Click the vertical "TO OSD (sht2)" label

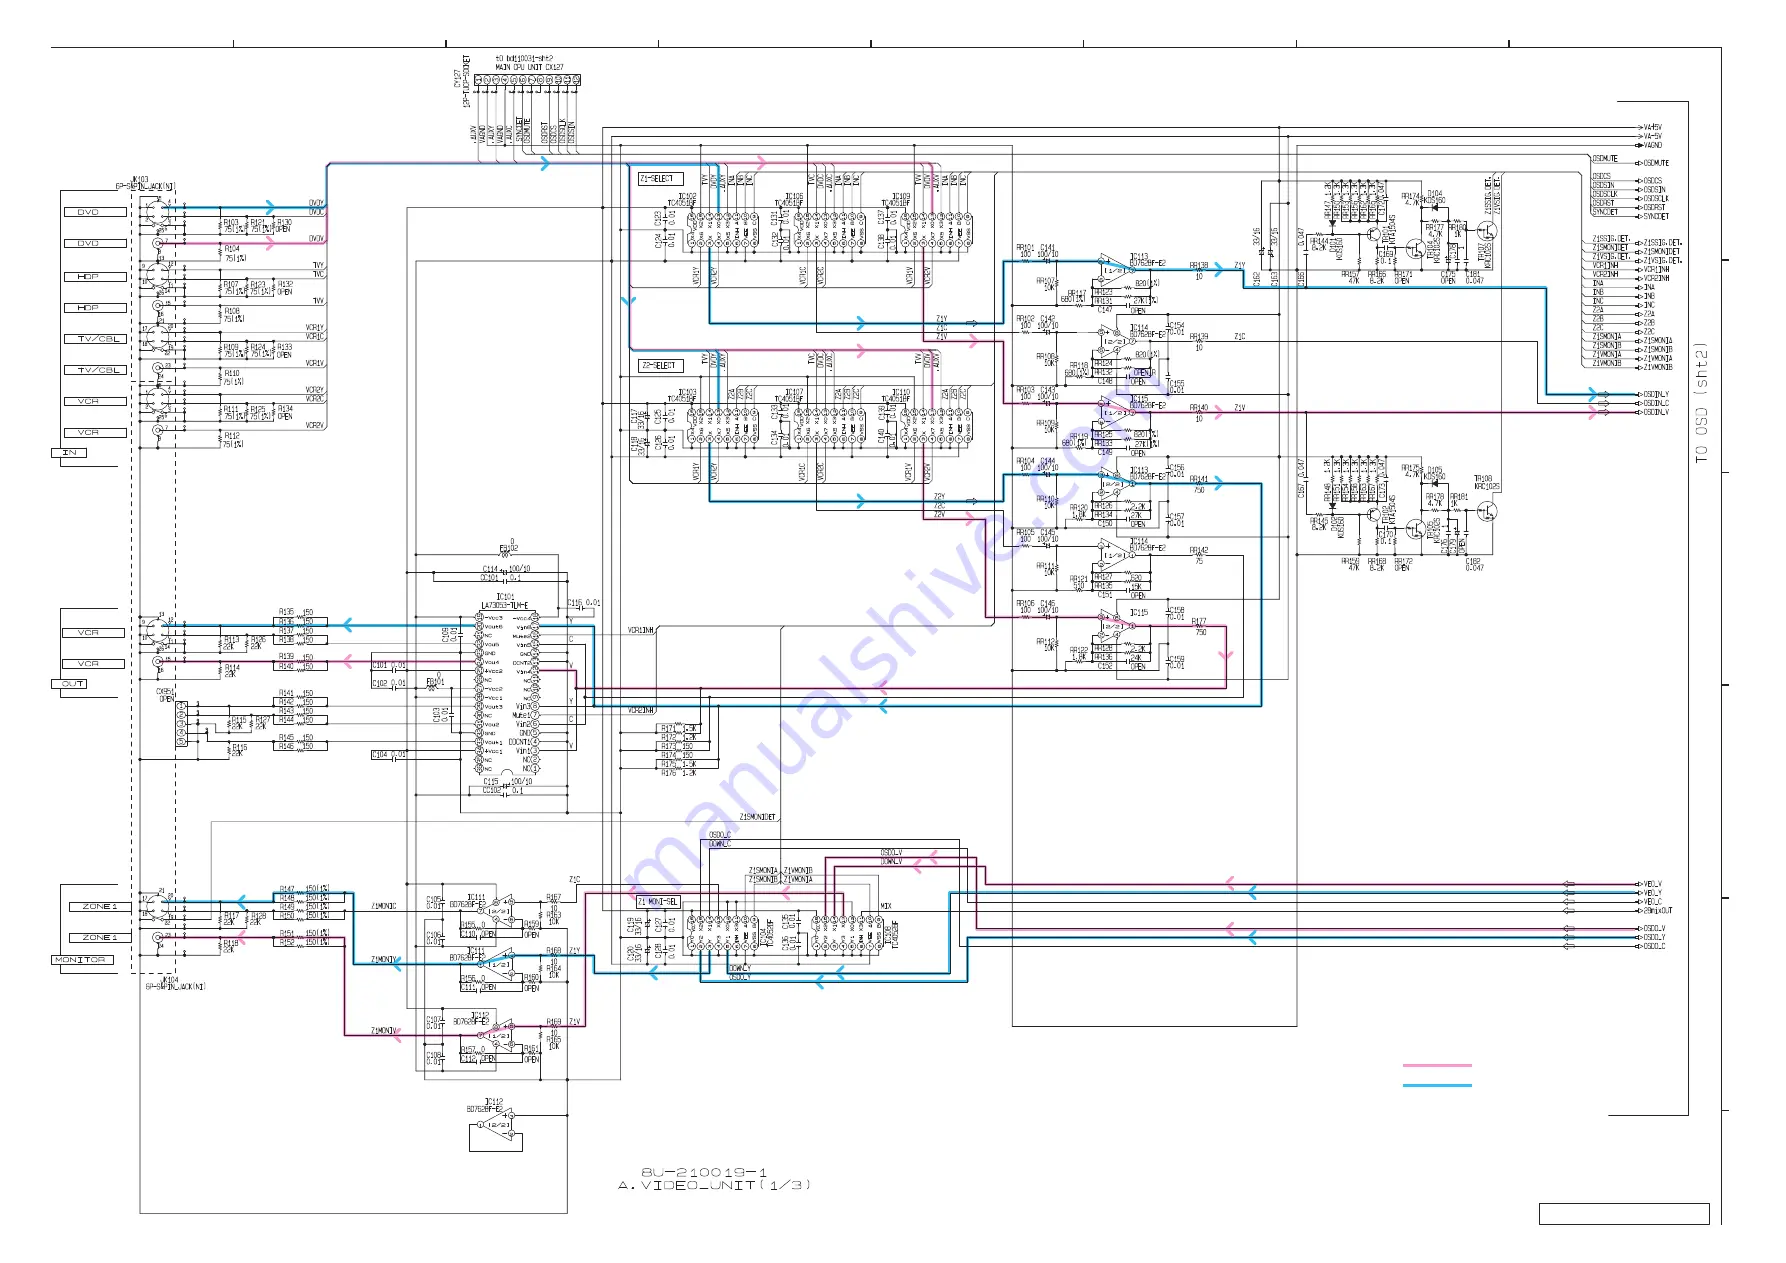click(x=1701, y=402)
